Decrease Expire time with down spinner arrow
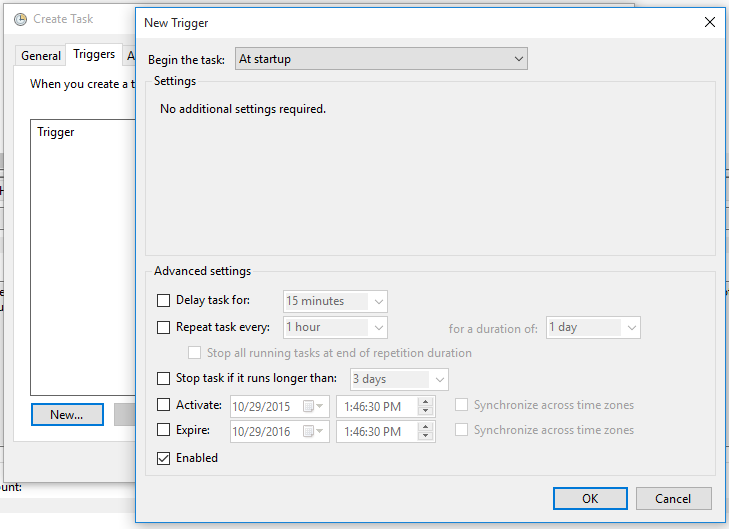 coord(425,436)
